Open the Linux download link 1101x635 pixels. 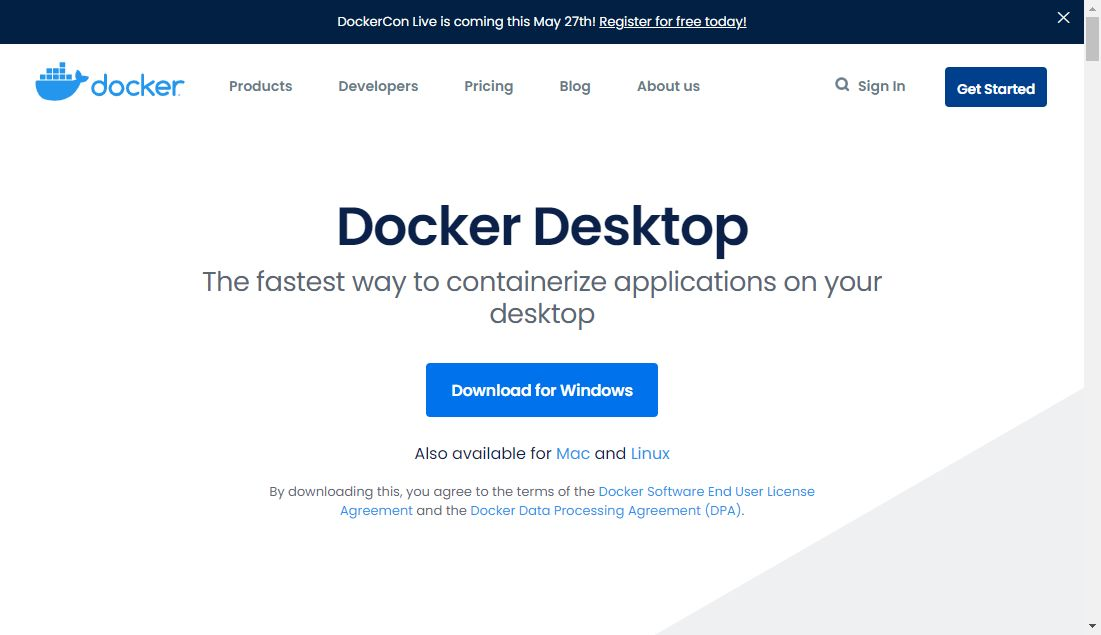650,453
